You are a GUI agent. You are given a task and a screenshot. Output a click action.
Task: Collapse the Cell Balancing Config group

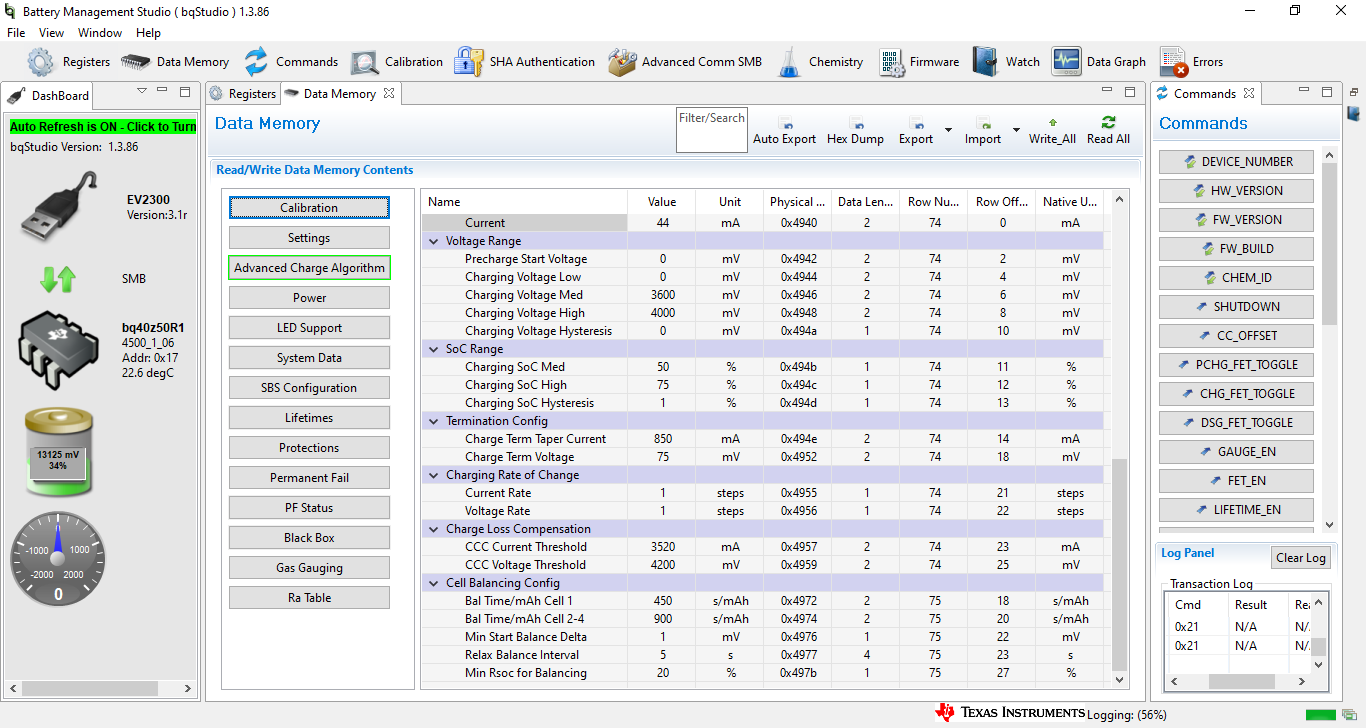coord(434,583)
